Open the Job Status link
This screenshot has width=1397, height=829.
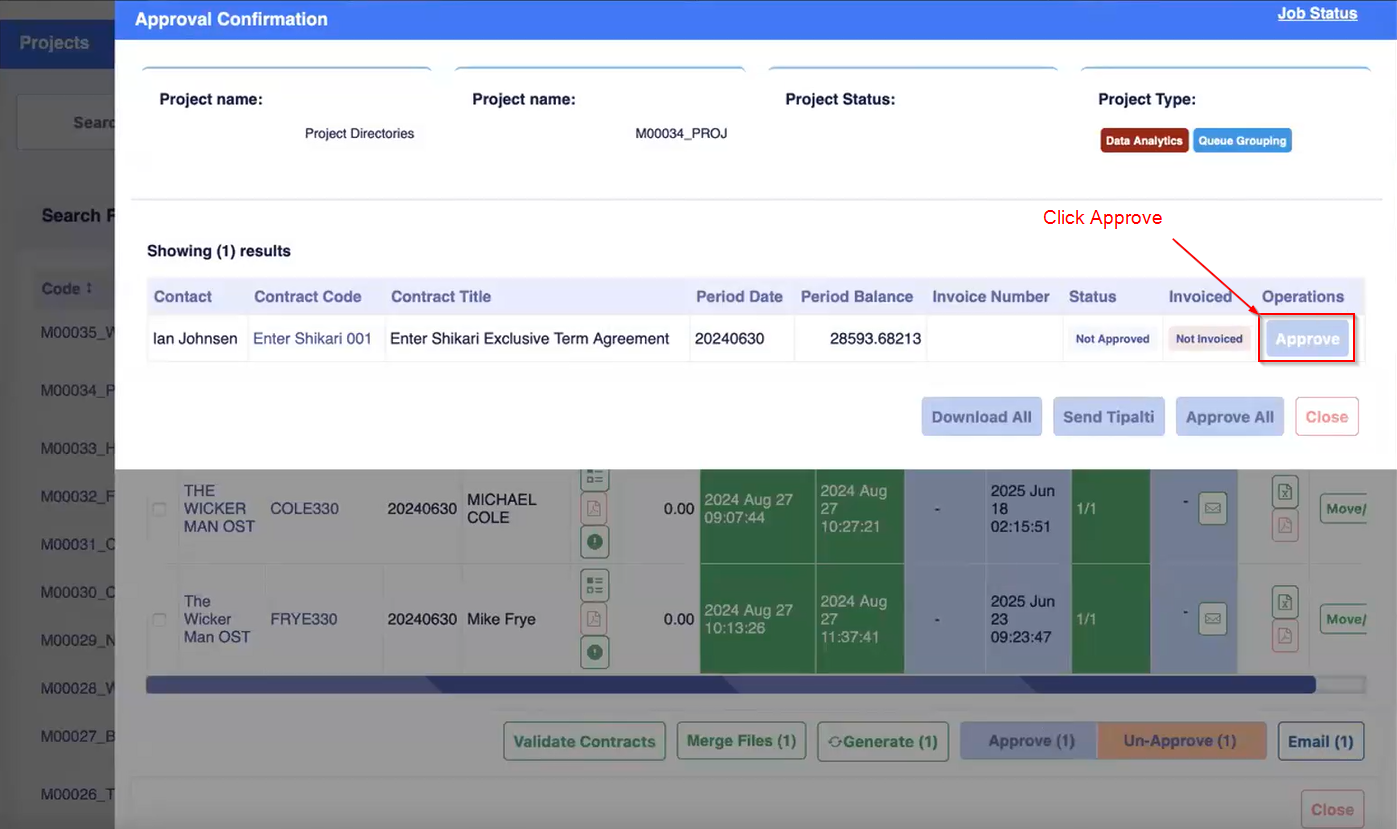[x=1317, y=14]
